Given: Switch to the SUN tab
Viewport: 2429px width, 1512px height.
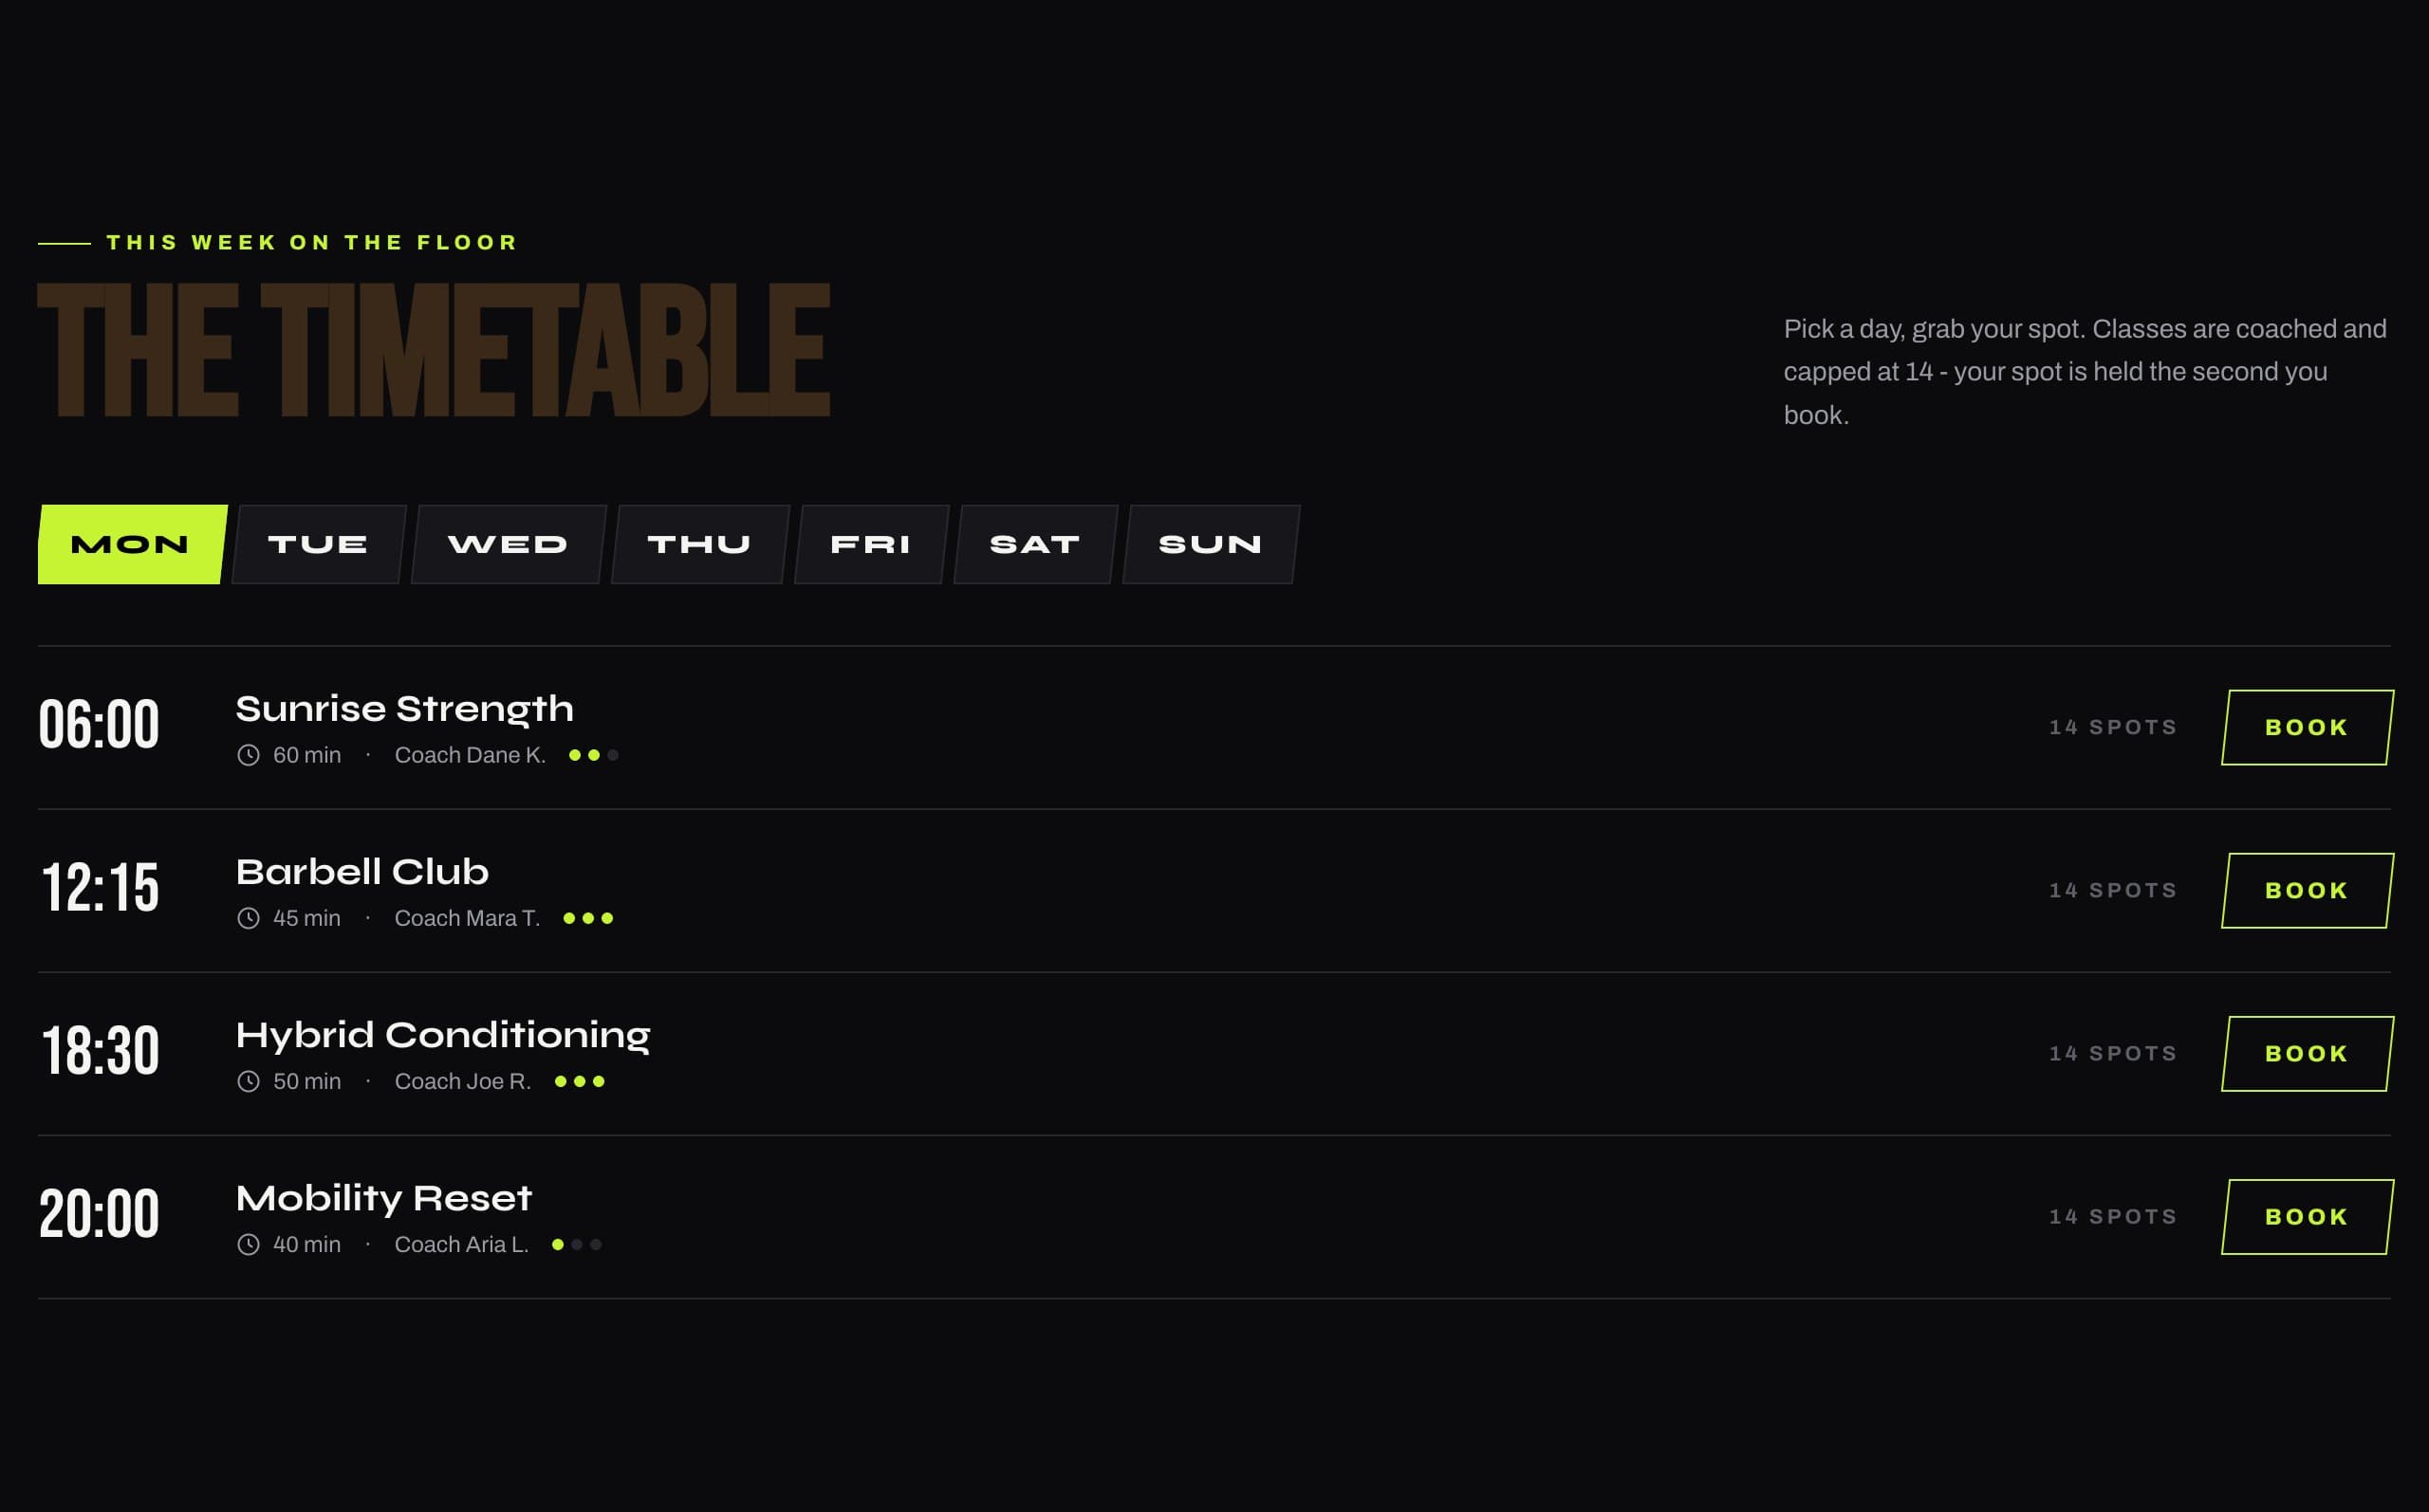Looking at the screenshot, I should tap(1211, 544).
